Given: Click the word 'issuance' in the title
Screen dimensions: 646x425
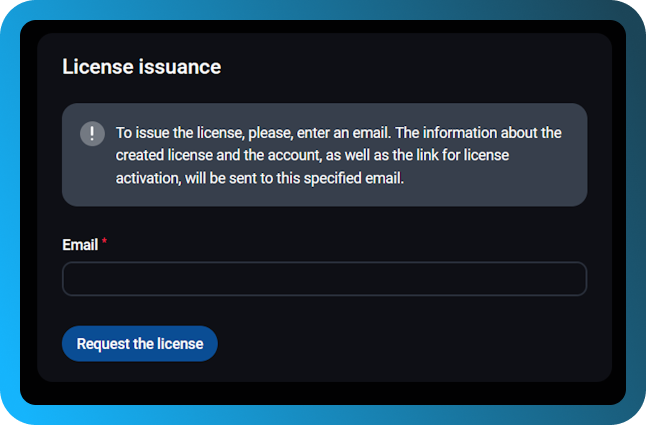Looking at the screenshot, I should pos(181,67).
